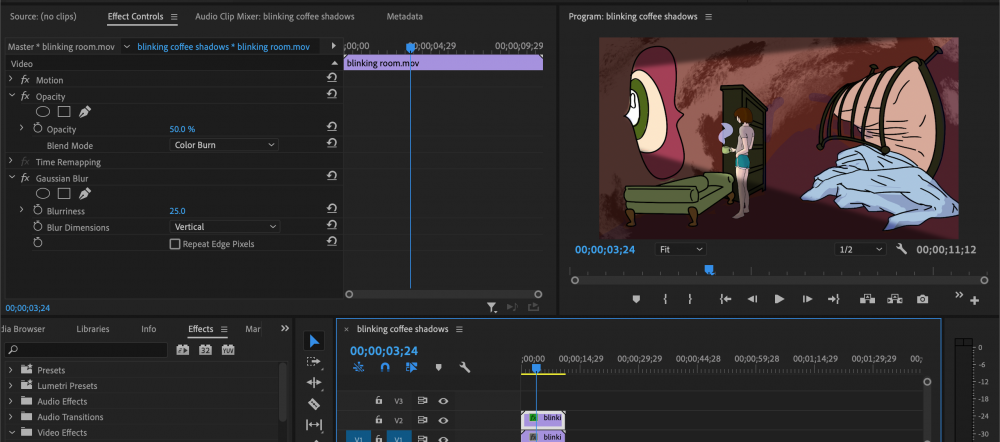This screenshot has width=1000, height=442.
Task: Mark In point in Program monitor
Action: click(x=665, y=298)
